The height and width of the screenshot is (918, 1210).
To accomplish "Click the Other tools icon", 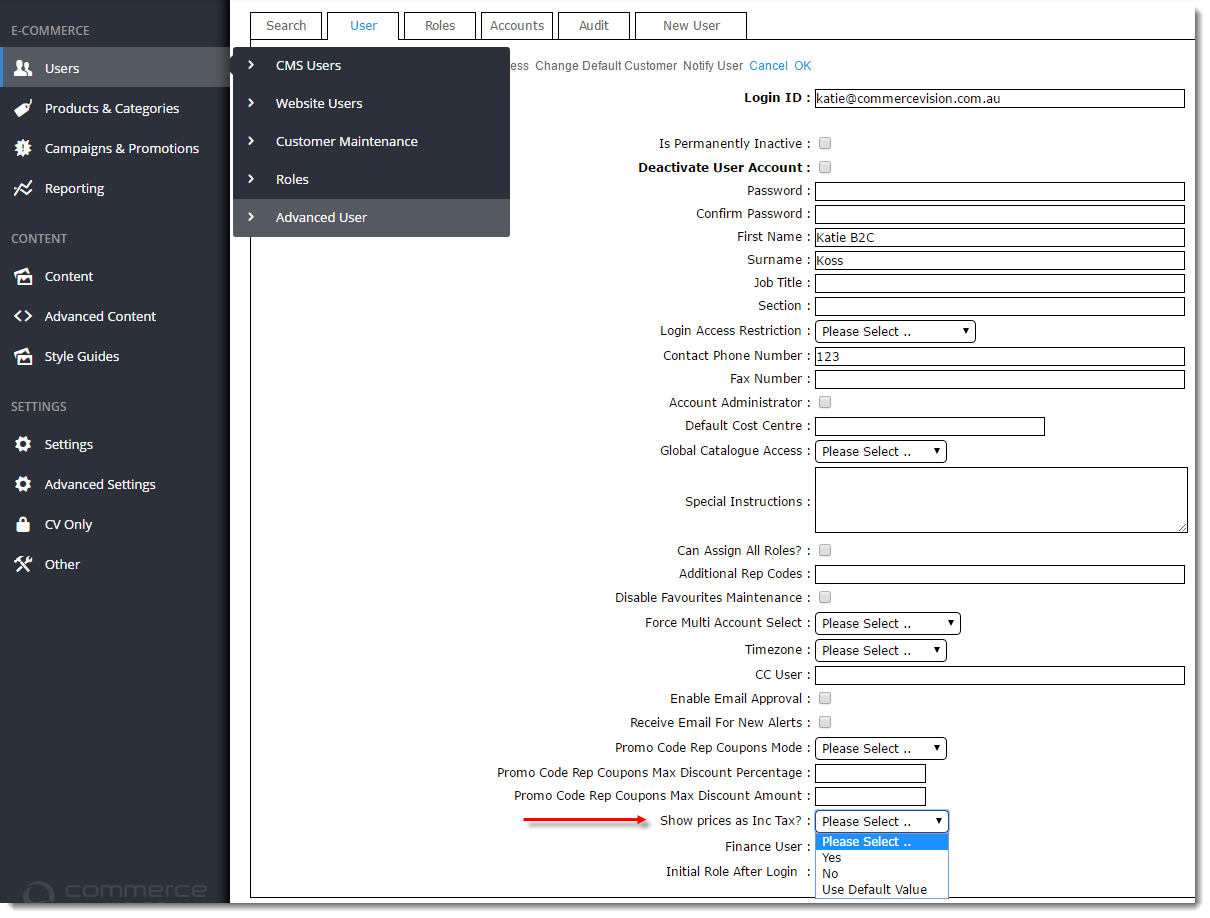I will point(23,564).
